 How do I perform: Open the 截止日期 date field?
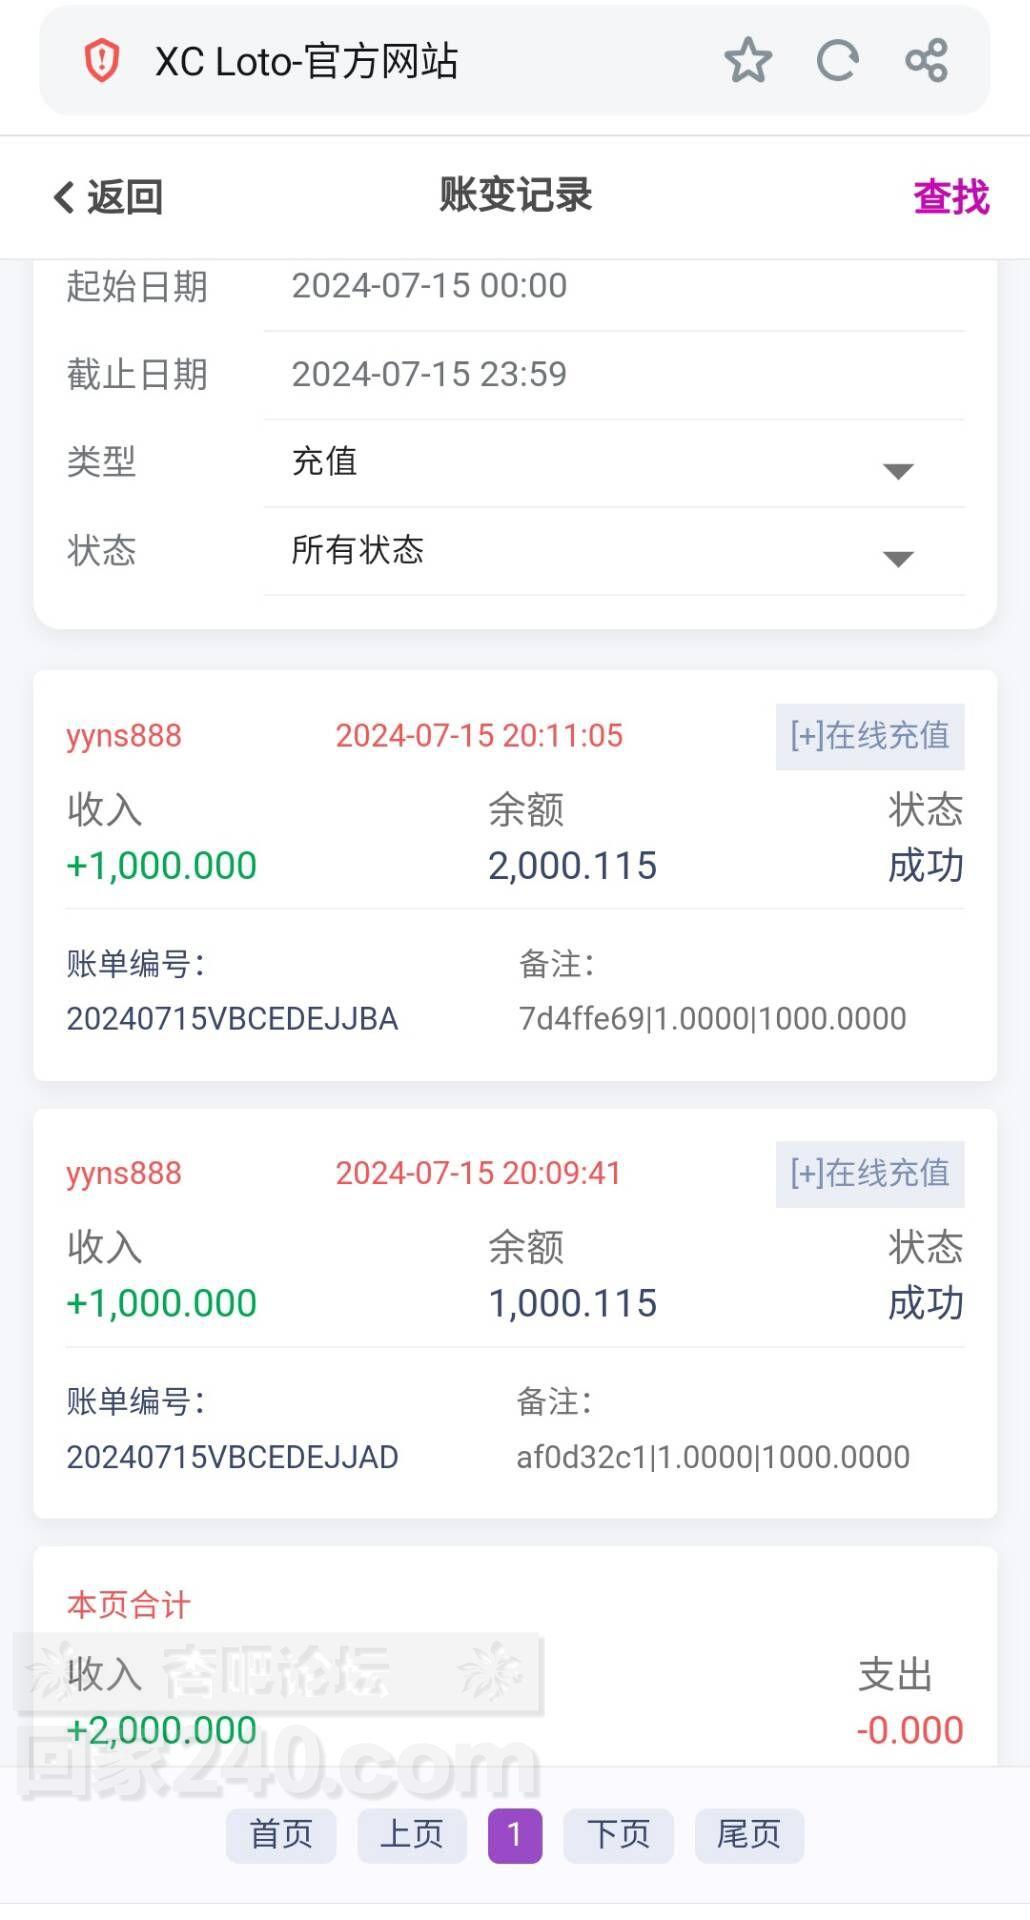click(x=614, y=374)
